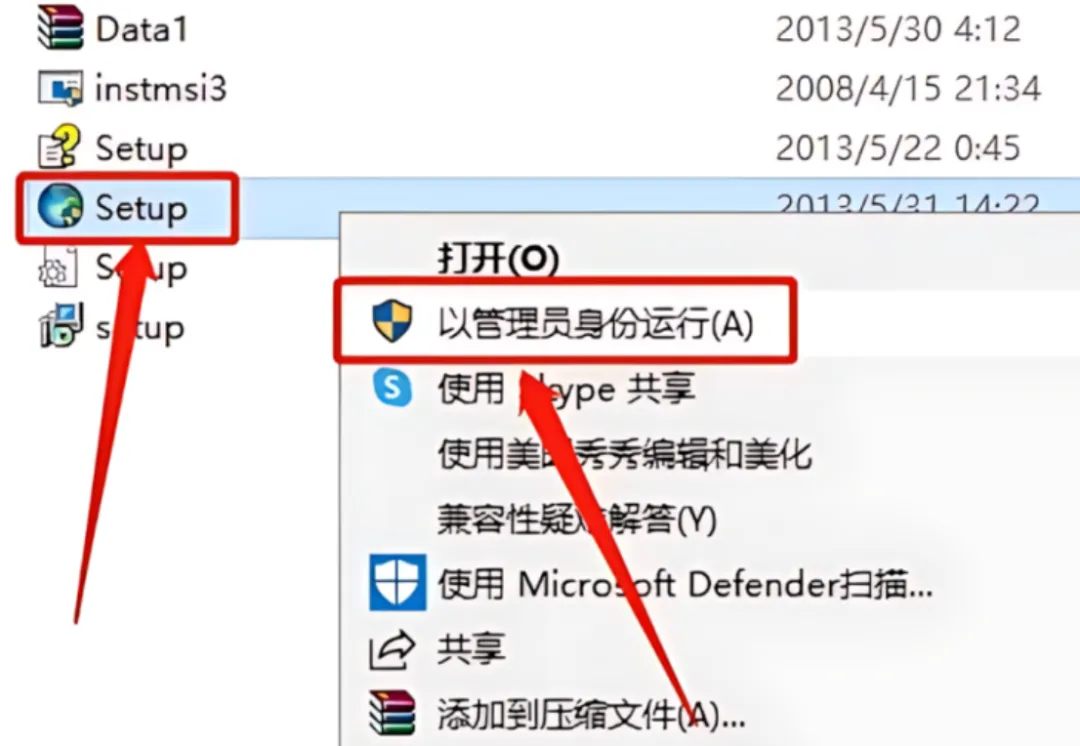Viewport: 1080px width, 746px height.
Task: Choose 使用 Microsoft Defender扫描
Action: [x=685, y=584]
